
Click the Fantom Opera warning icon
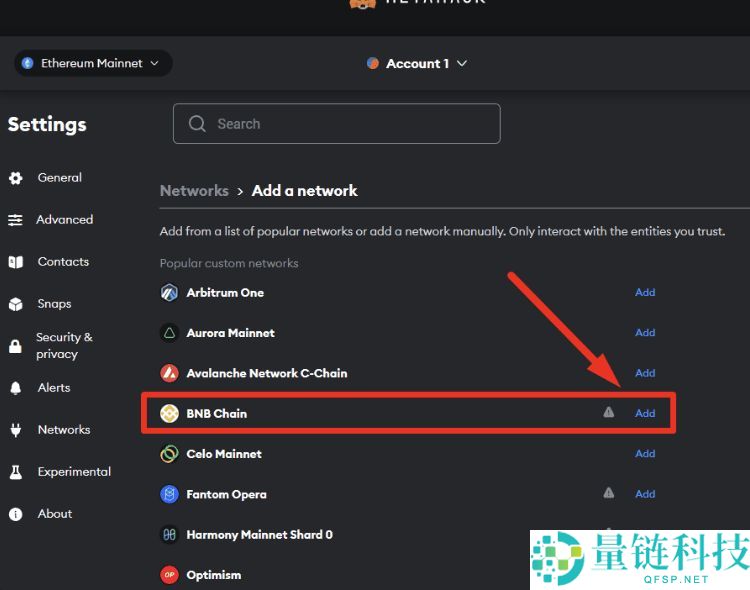pyautogui.click(x=608, y=492)
